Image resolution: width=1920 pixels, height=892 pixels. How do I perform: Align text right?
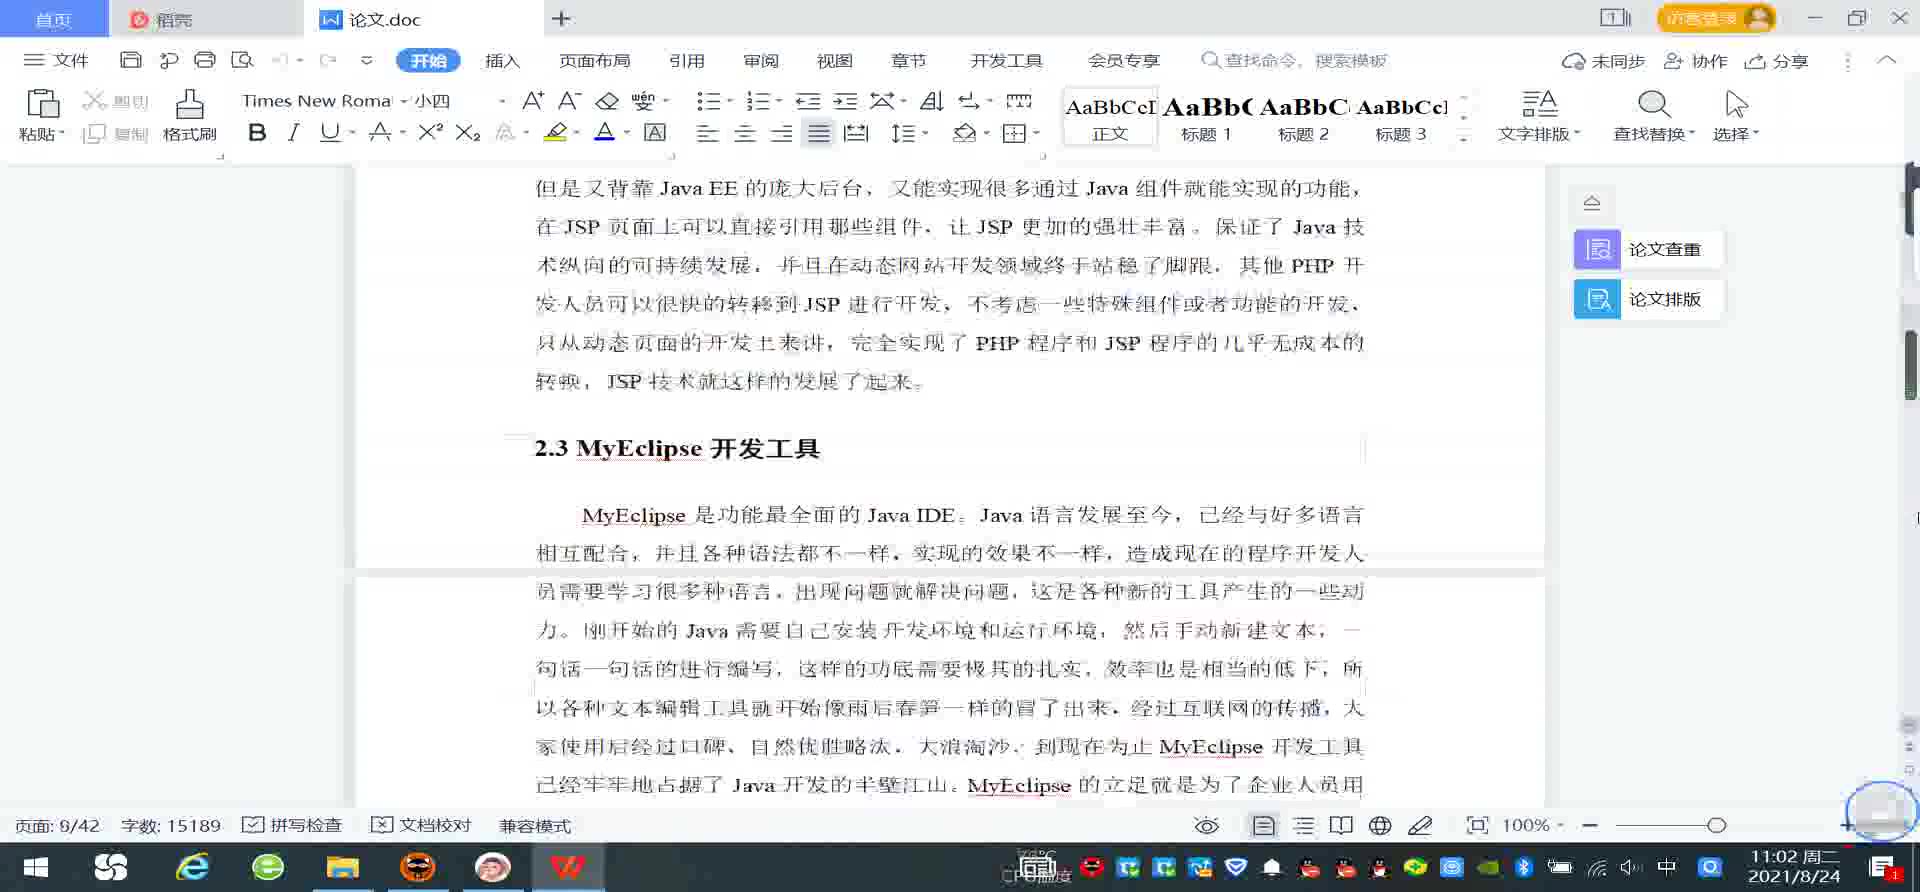[x=782, y=133]
